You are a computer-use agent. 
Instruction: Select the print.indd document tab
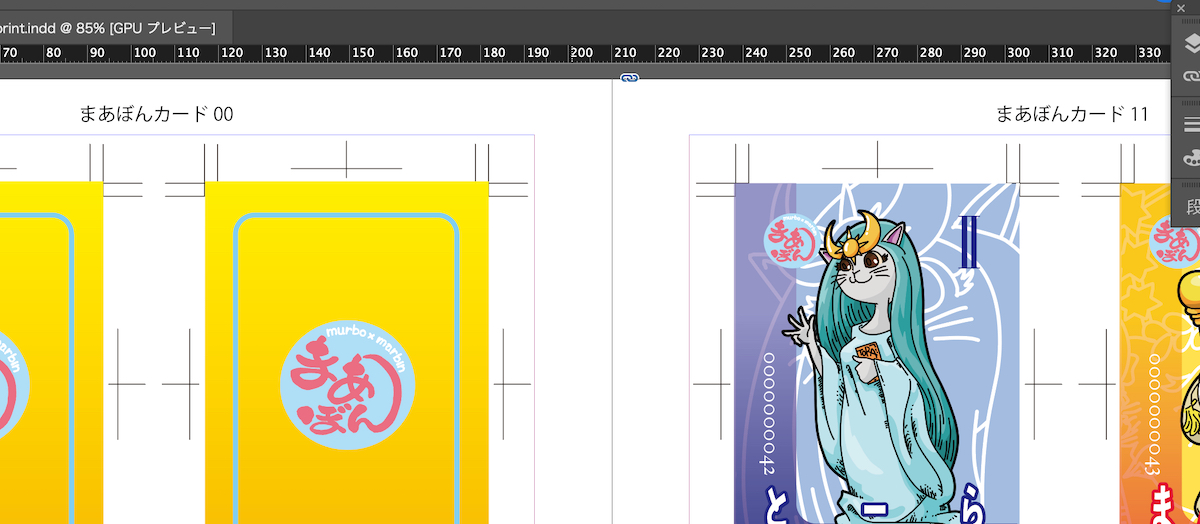(x=110, y=27)
